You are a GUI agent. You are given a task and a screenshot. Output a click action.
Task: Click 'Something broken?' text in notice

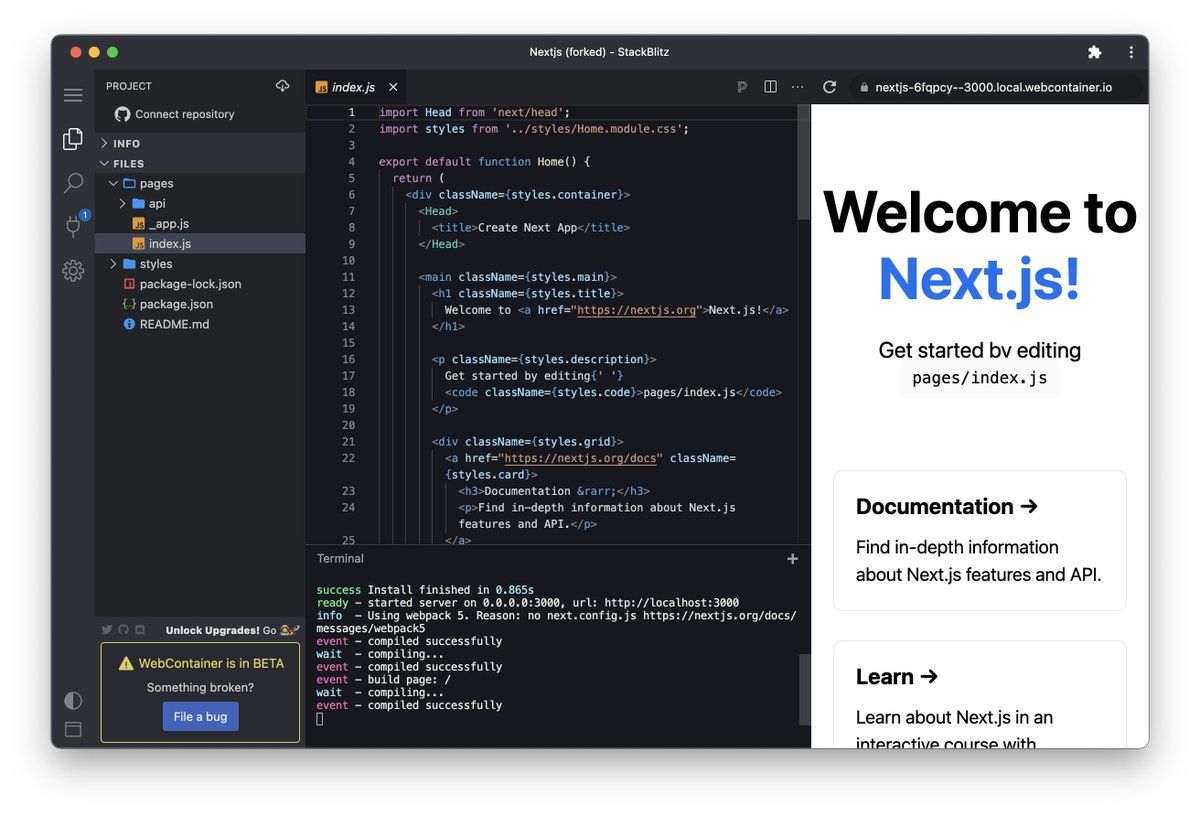tap(200, 687)
